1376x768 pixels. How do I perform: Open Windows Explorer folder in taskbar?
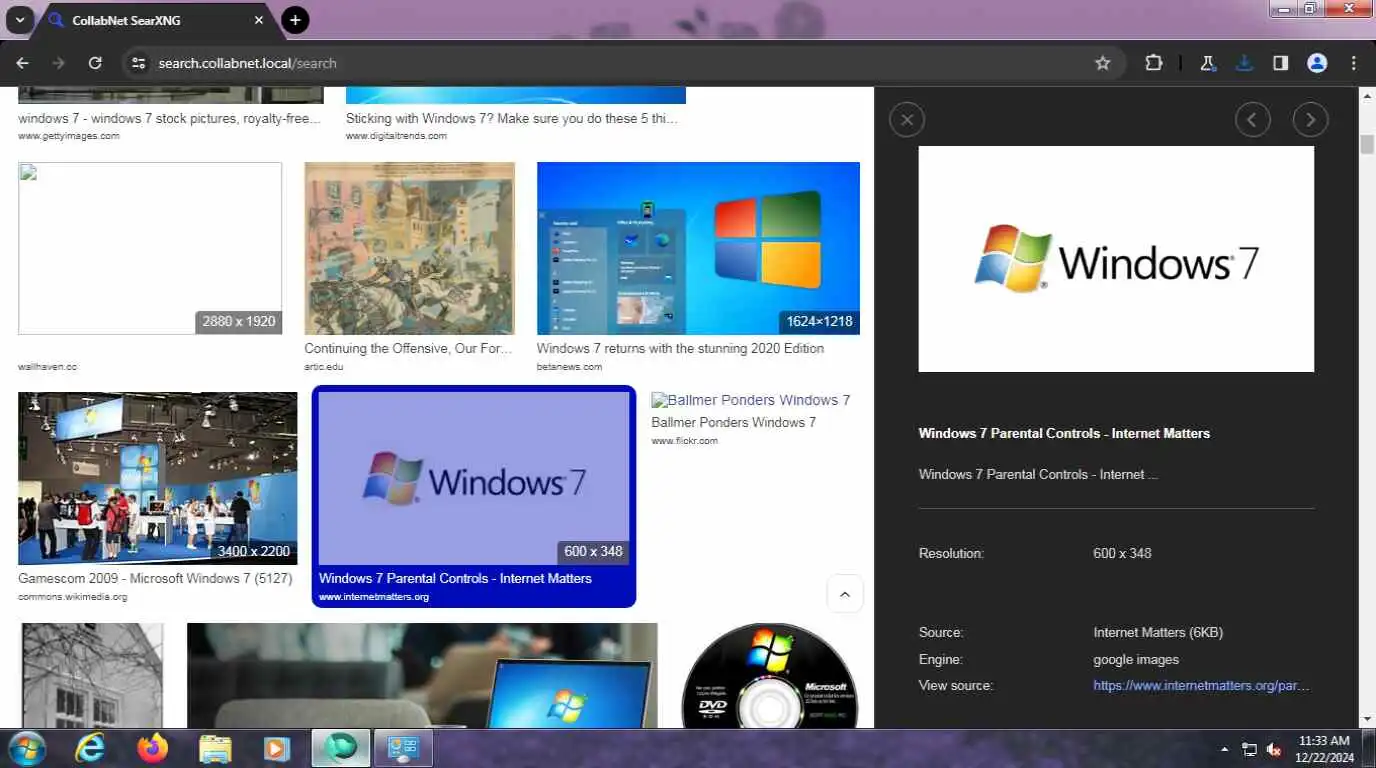pos(215,748)
